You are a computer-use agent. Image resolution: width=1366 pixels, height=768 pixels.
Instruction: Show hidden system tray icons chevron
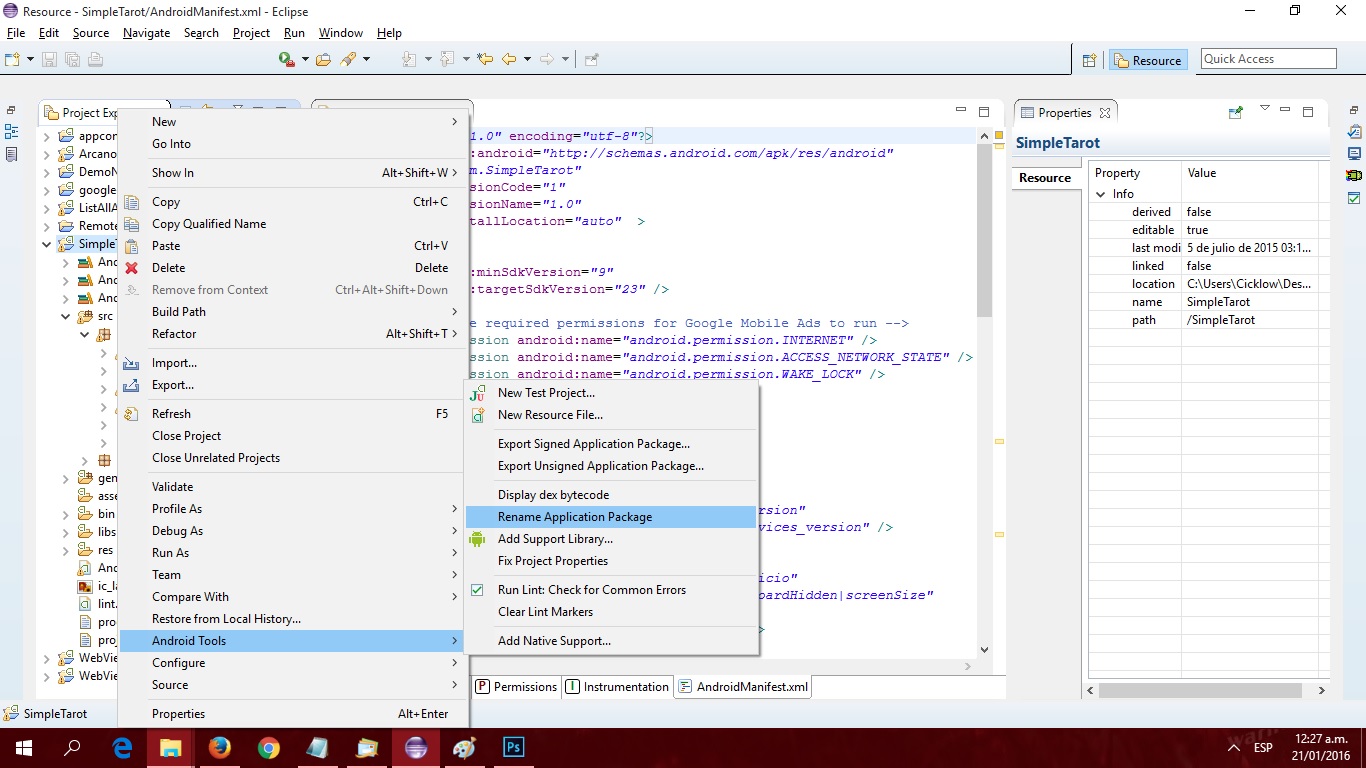(x=1234, y=748)
